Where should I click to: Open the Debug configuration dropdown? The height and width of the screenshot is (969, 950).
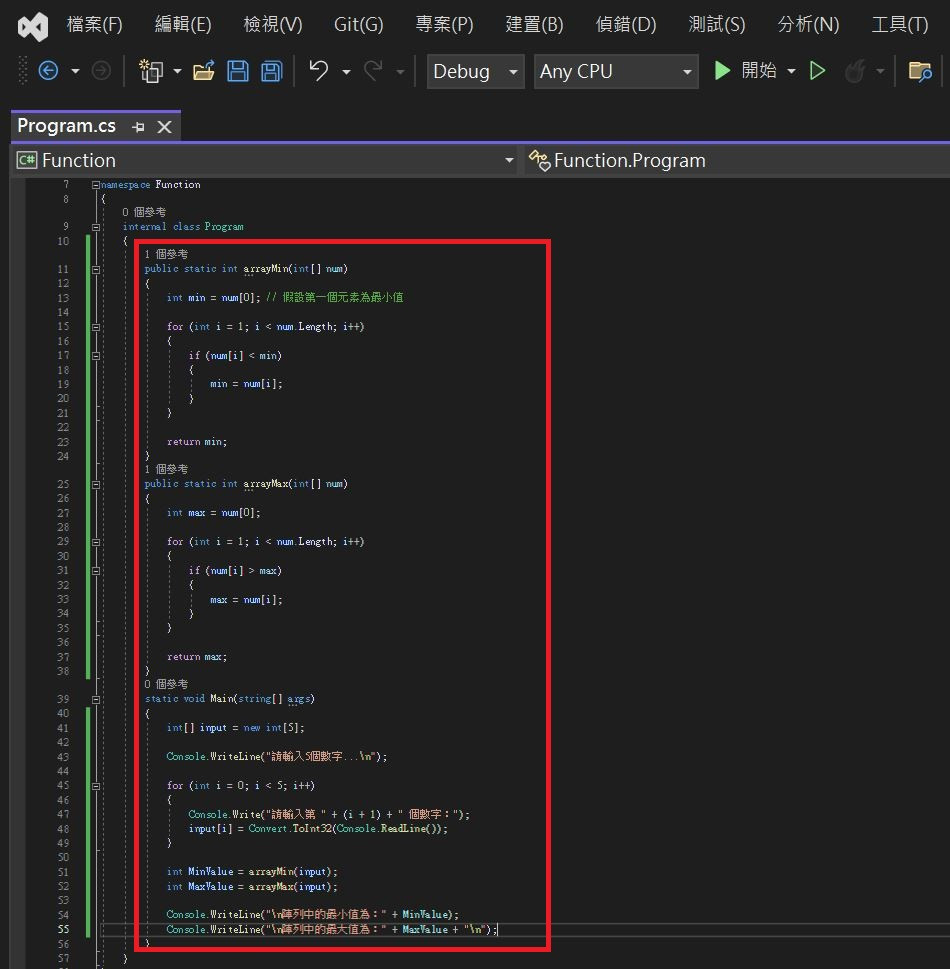pyautogui.click(x=475, y=72)
